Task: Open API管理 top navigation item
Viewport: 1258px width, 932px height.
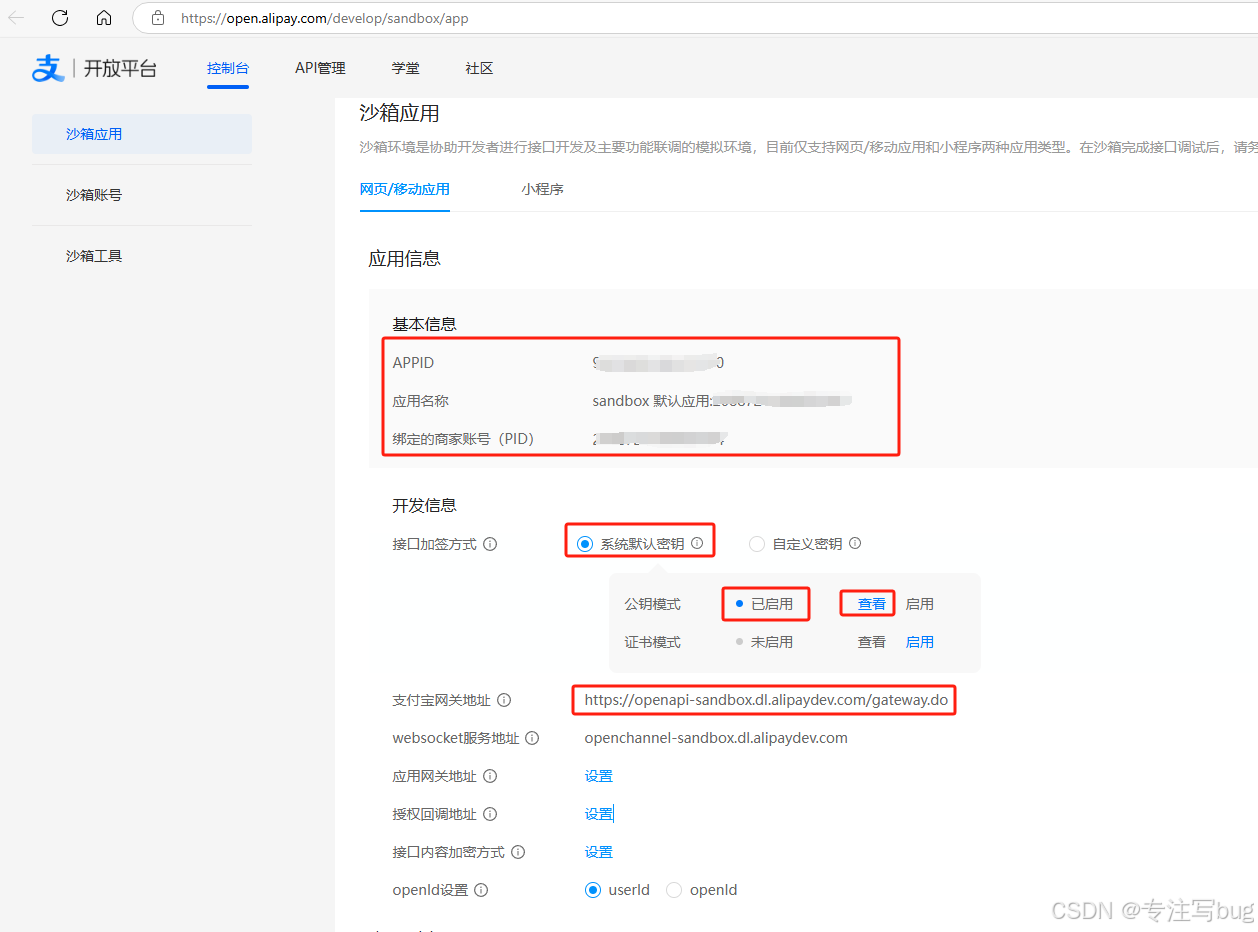Action: (x=320, y=68)
